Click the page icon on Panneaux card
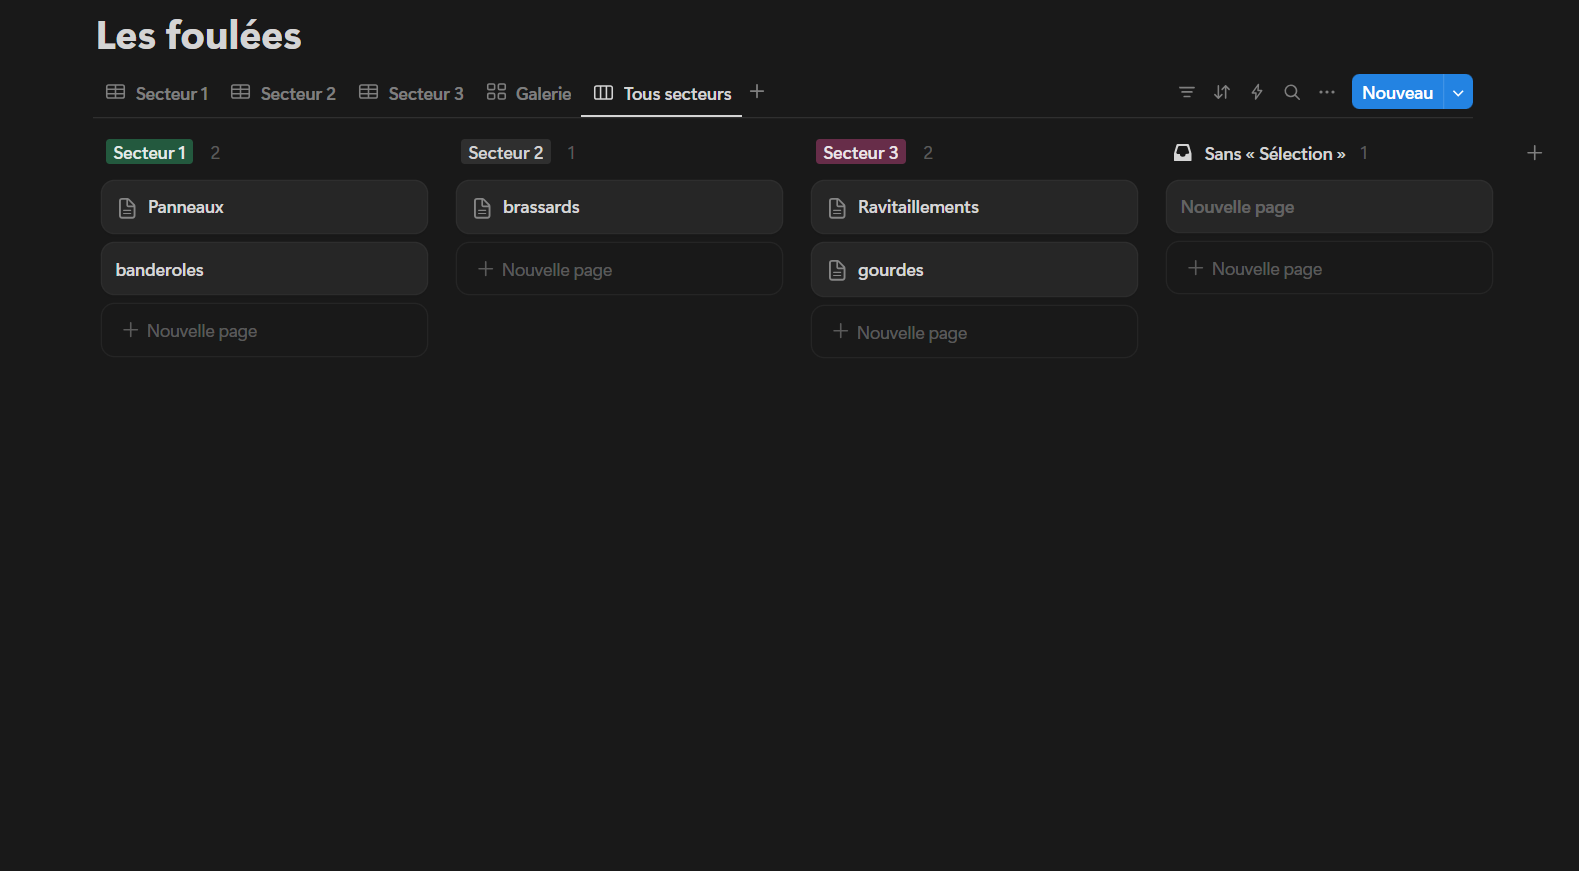Viewport: 1579px width, 871px height. [x=127, y=208]
